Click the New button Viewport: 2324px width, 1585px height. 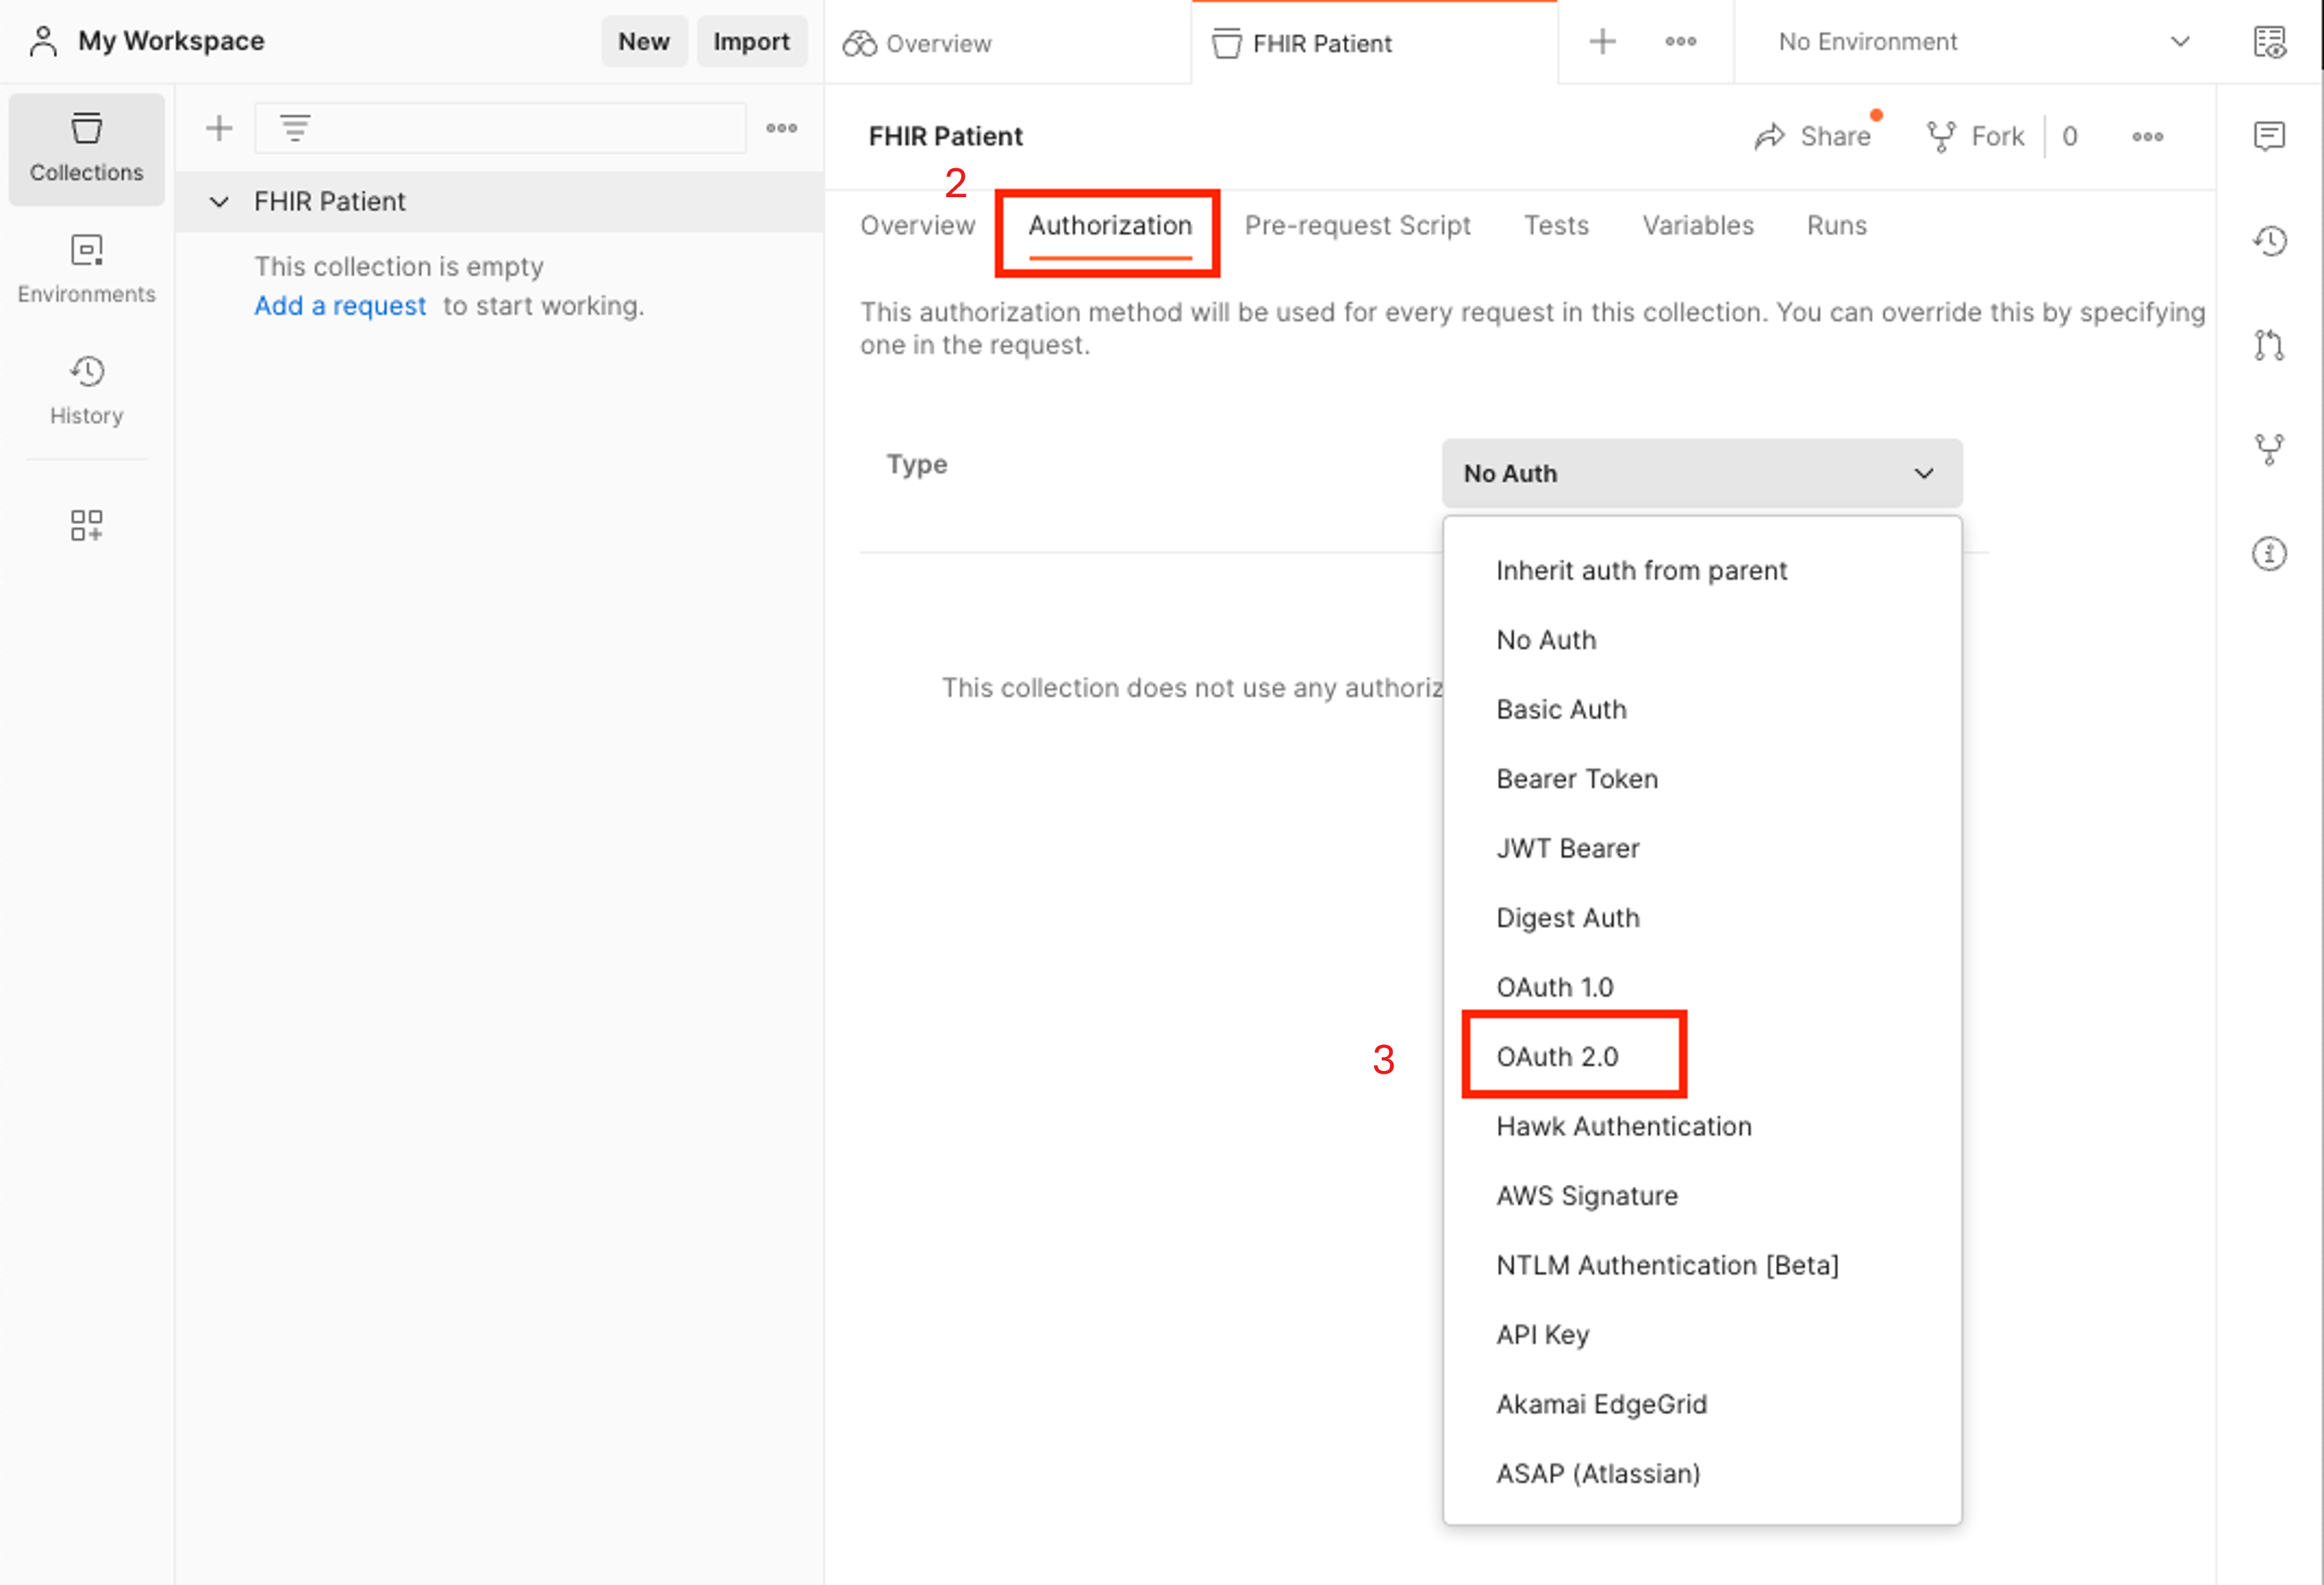tap(644, 41)
